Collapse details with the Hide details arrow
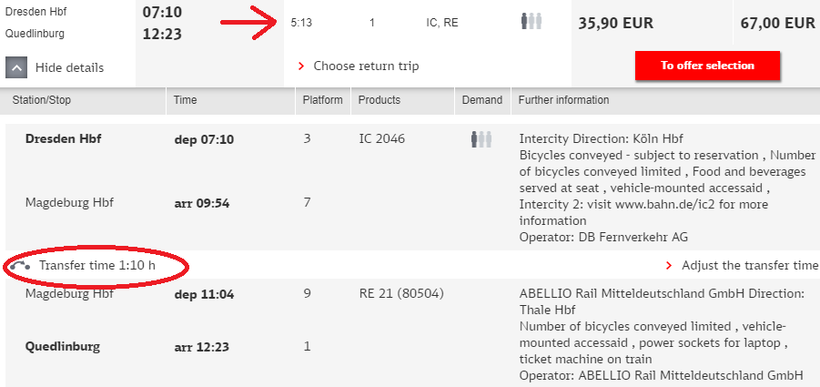Viewport: 820px width, 387px height. point(16,67)
